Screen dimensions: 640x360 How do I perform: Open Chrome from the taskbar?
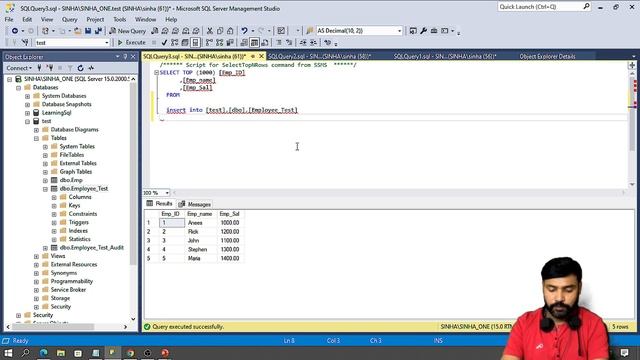pos(131,353)
